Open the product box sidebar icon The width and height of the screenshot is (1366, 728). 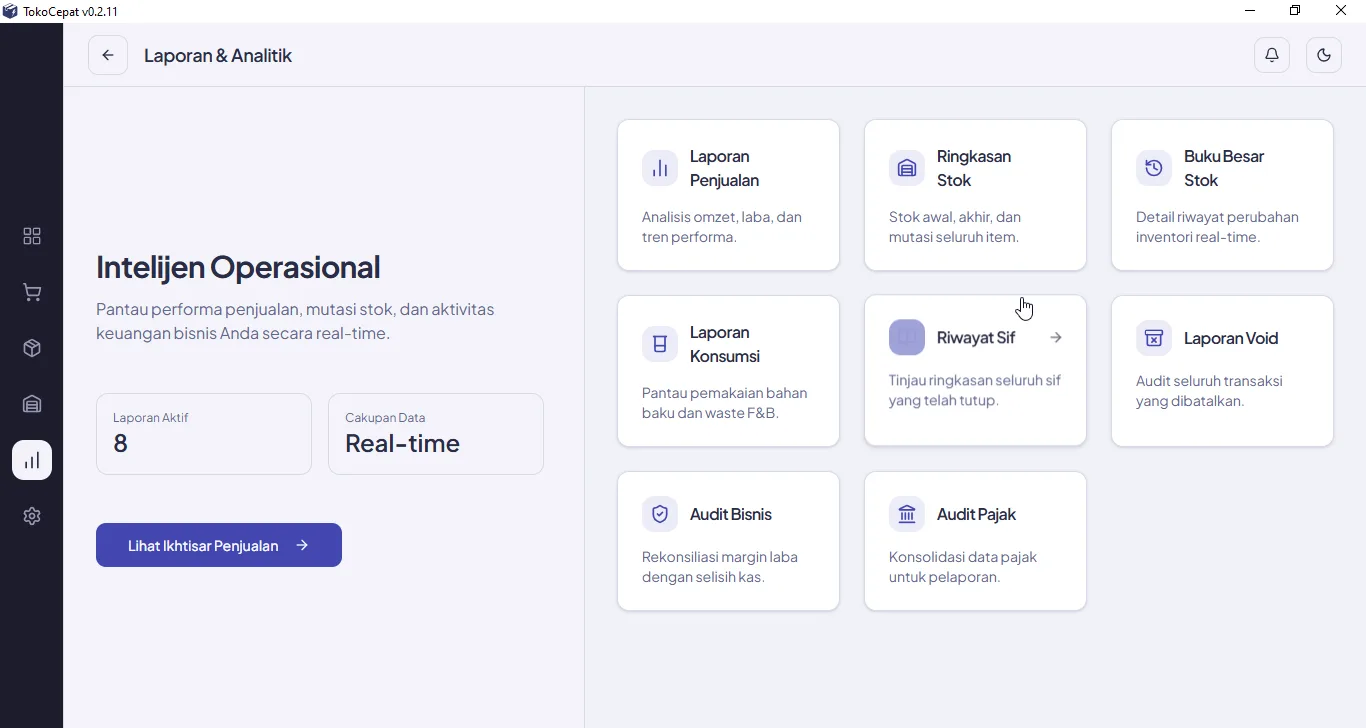coord(32,348)
